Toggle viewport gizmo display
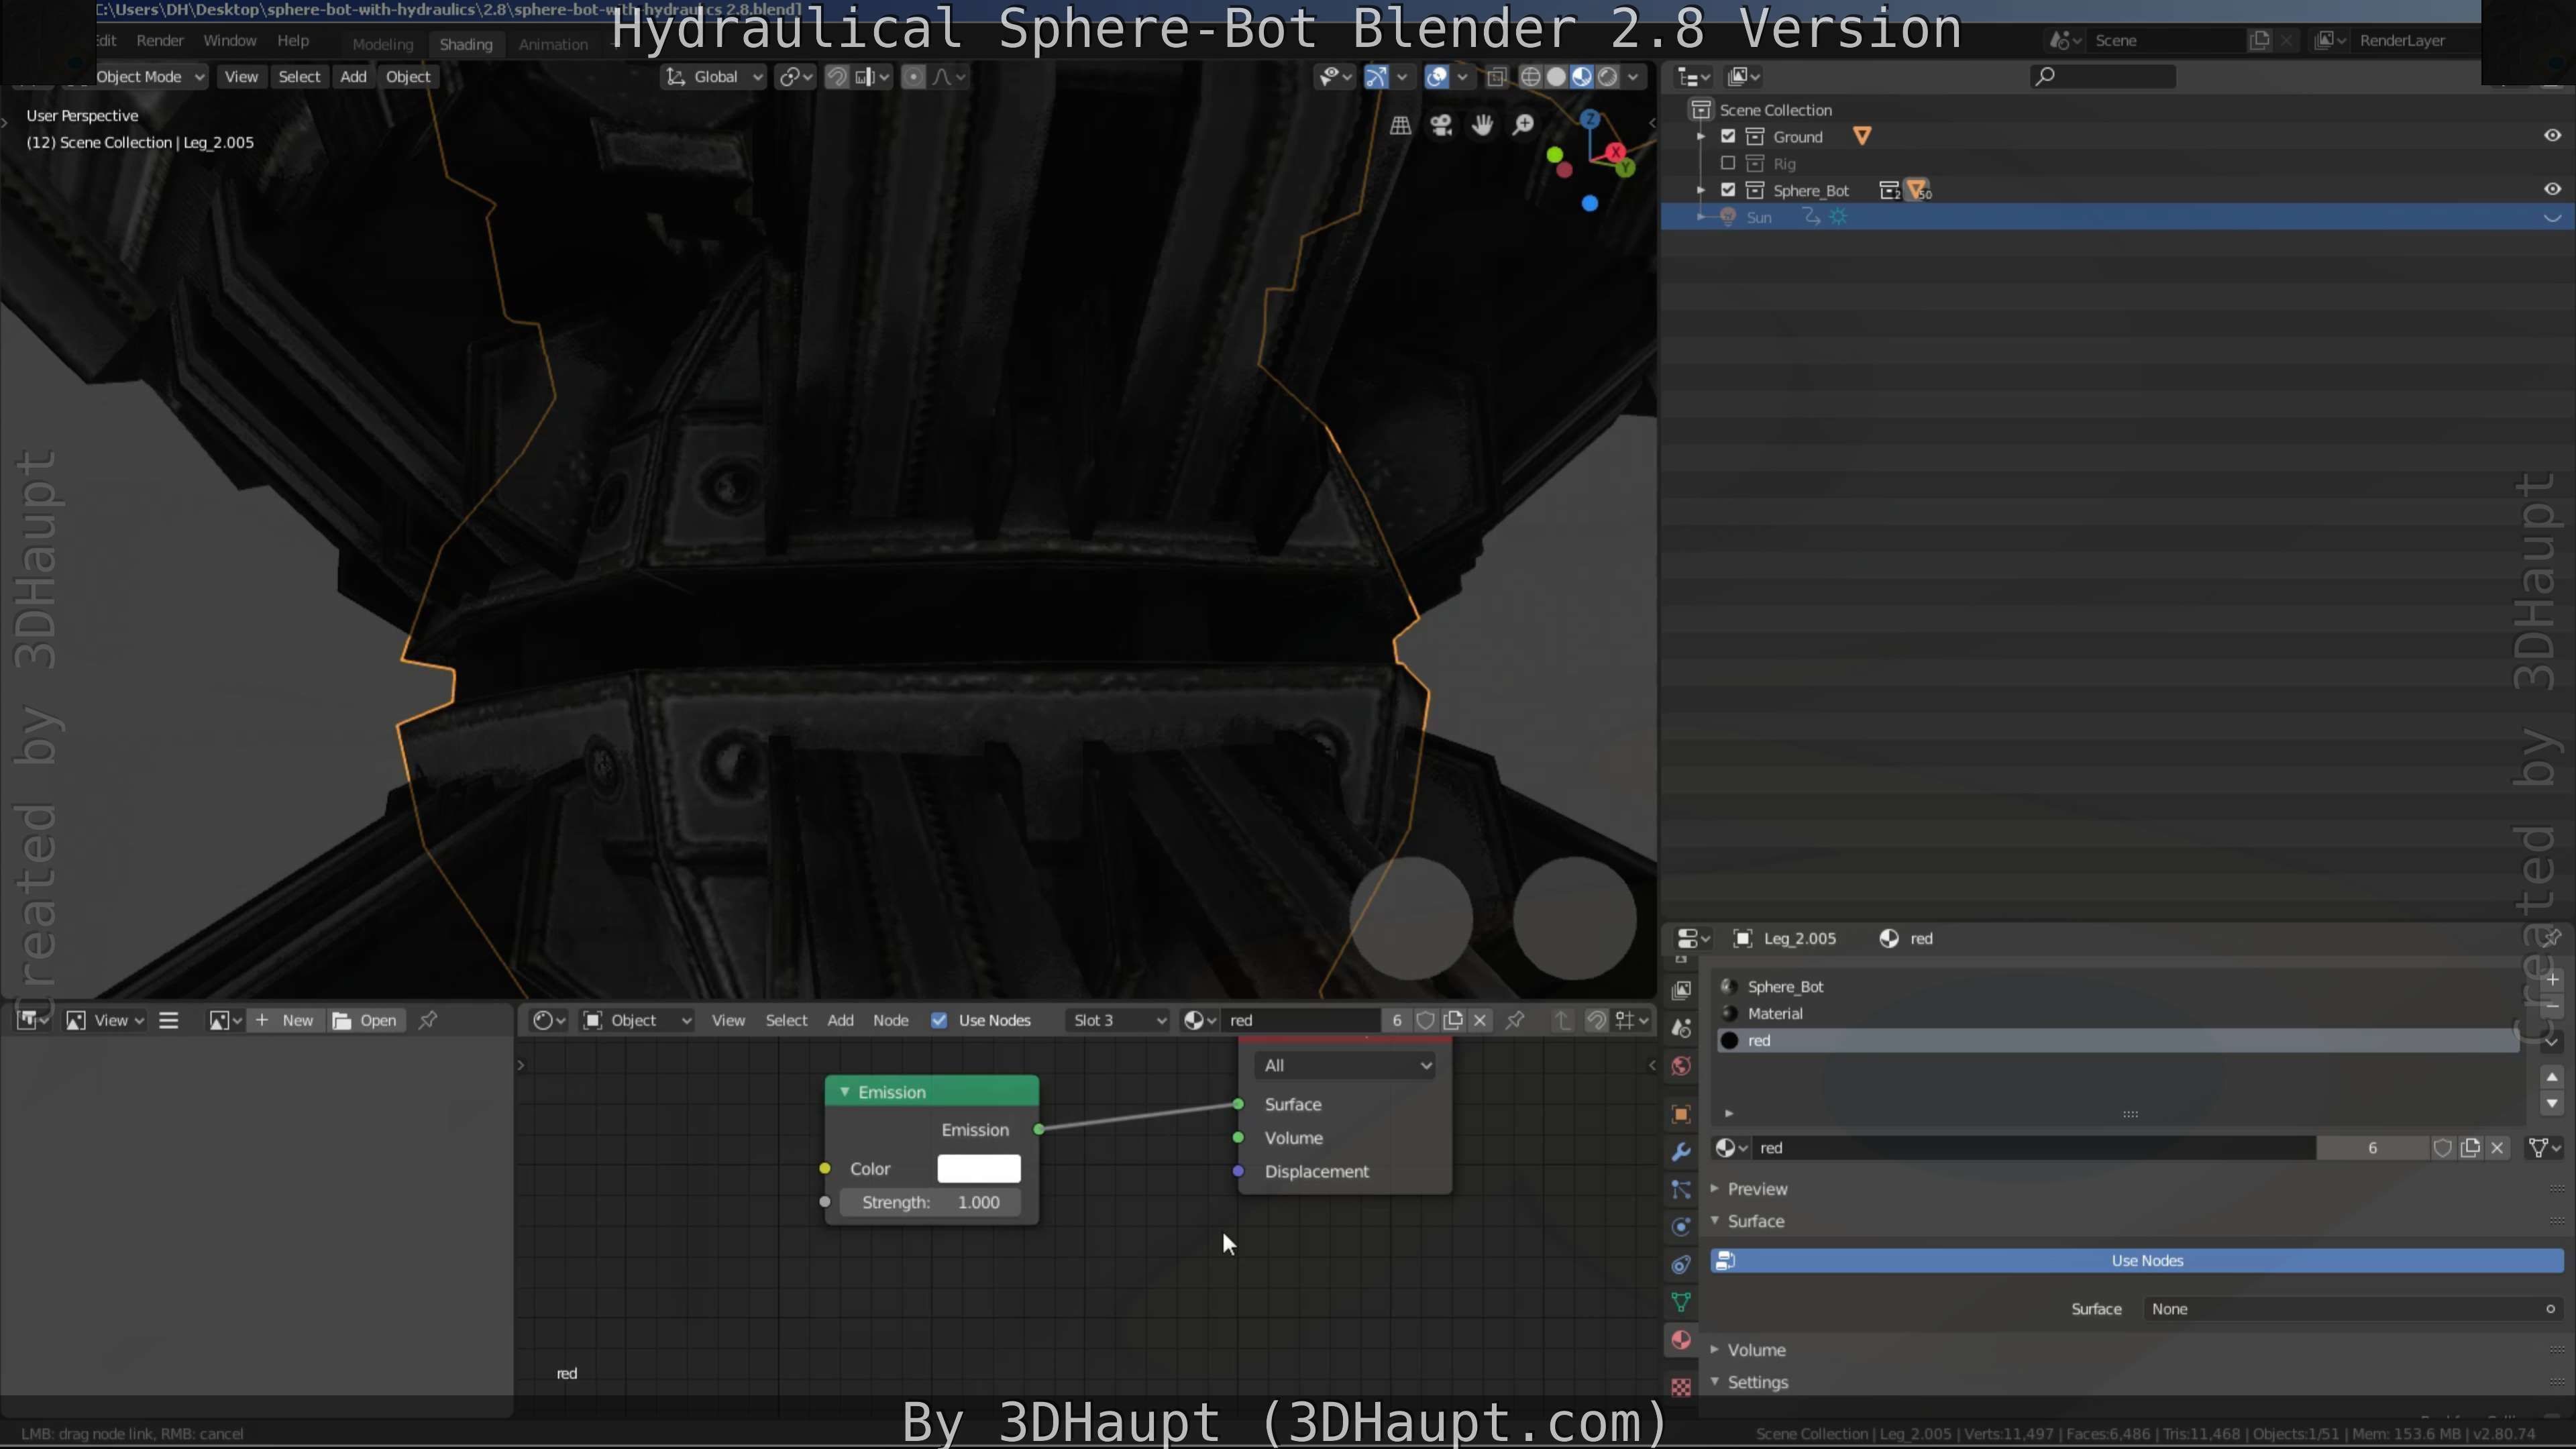 point(1376,77)
